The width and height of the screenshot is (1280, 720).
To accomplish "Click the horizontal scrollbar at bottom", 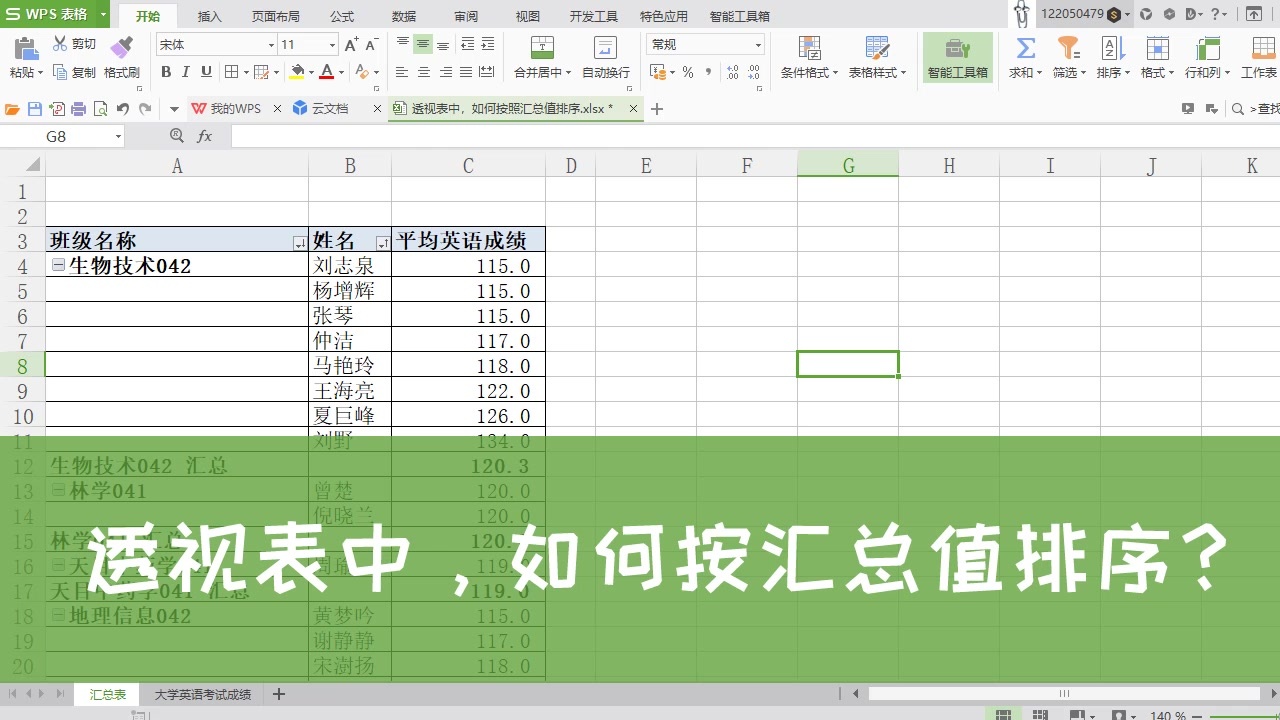I will click(1064, 694).
